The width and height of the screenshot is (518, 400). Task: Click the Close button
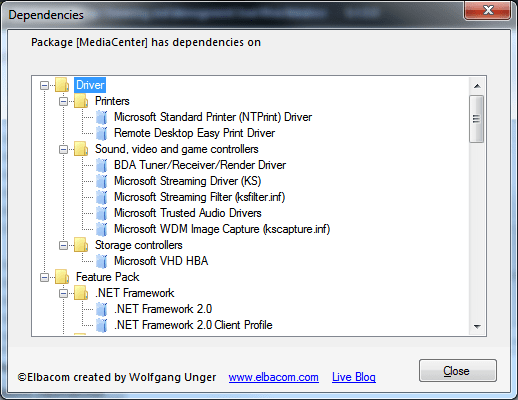point(458,371)
